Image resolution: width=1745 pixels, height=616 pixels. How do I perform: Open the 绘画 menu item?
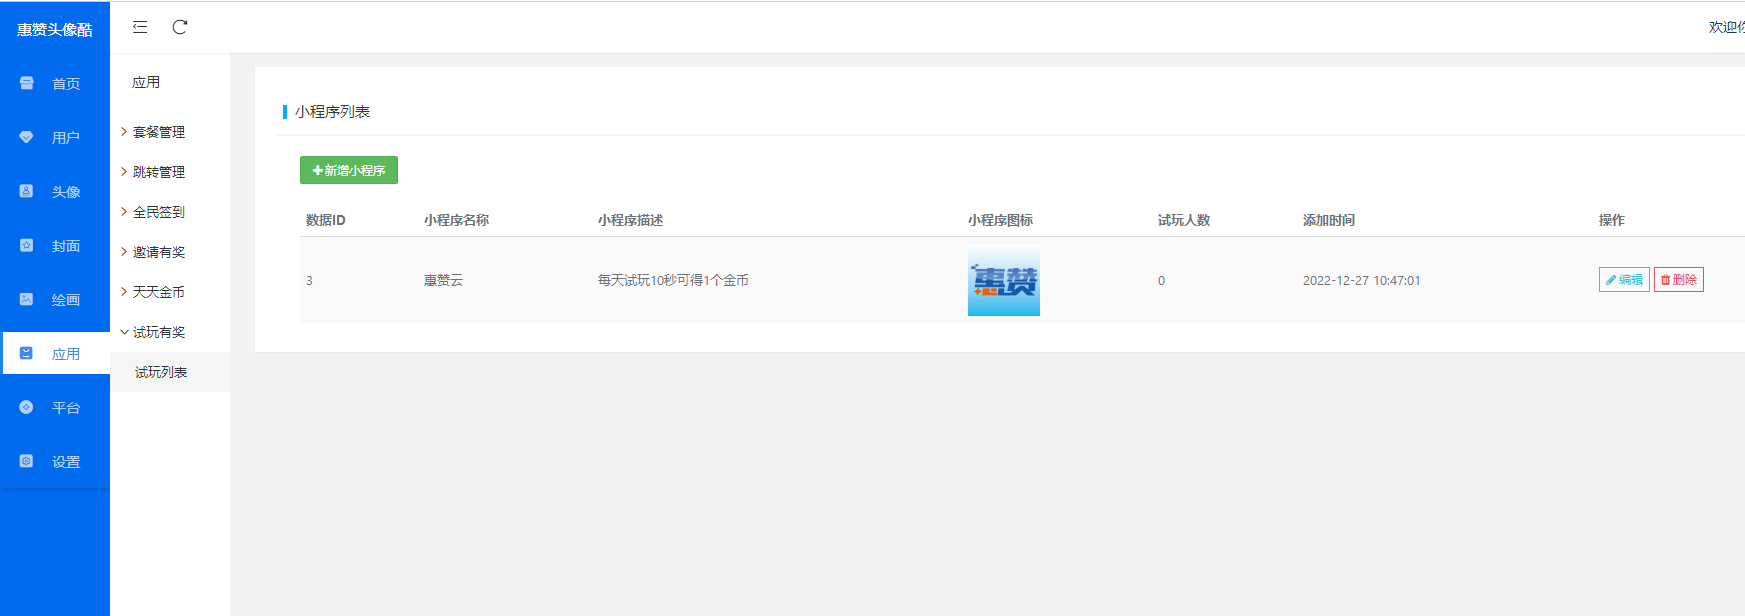pos(55,299)
